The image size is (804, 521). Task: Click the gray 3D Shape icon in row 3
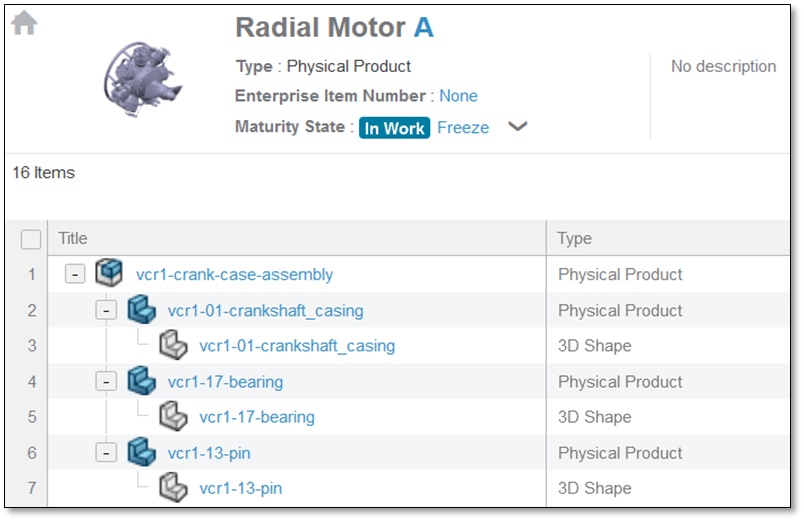pos(173,346)
